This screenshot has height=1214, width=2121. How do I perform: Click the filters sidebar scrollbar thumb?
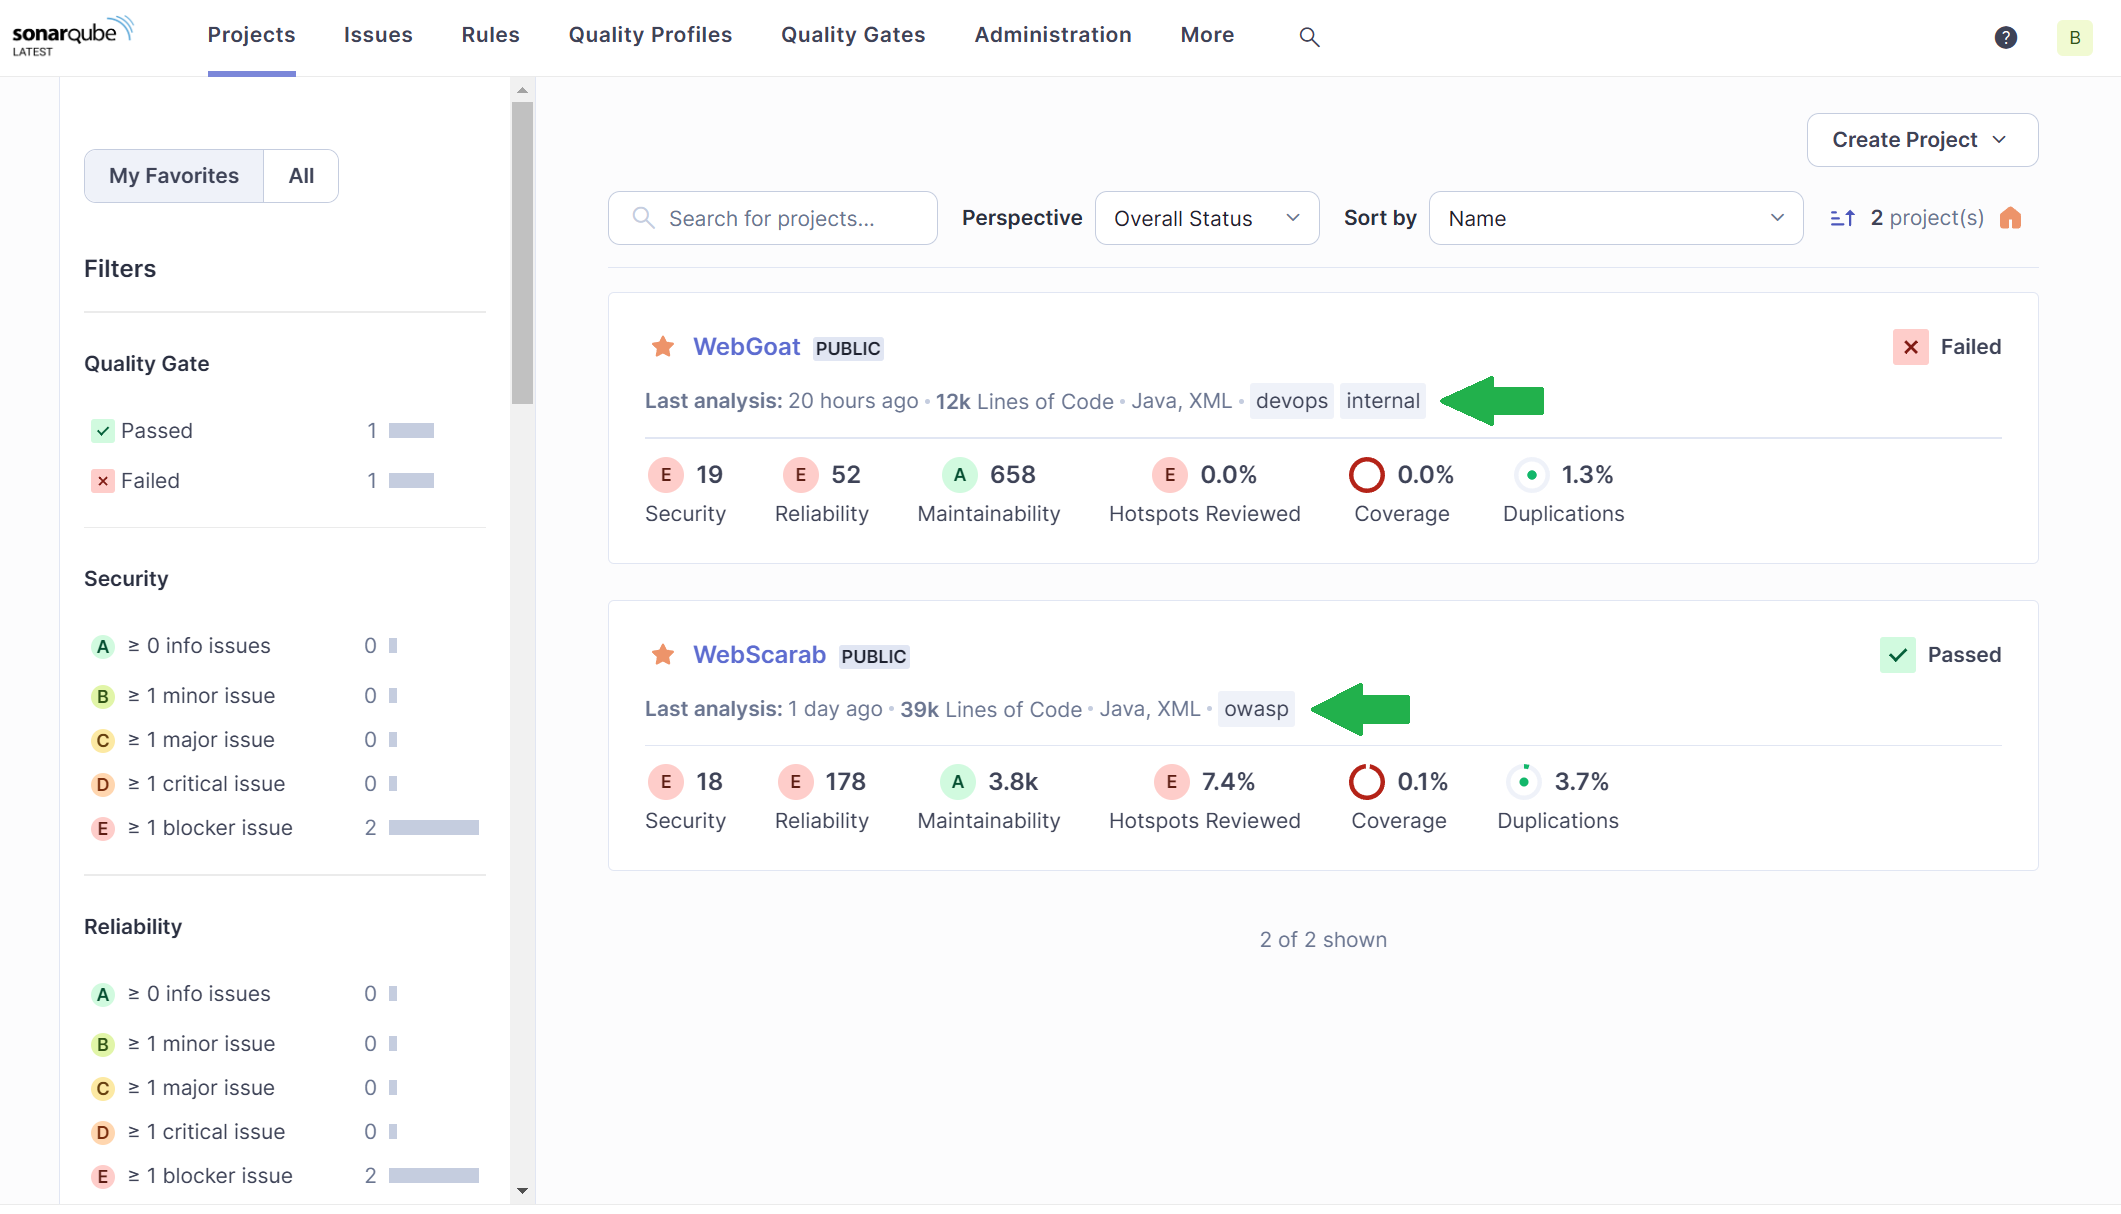[522, 252]
